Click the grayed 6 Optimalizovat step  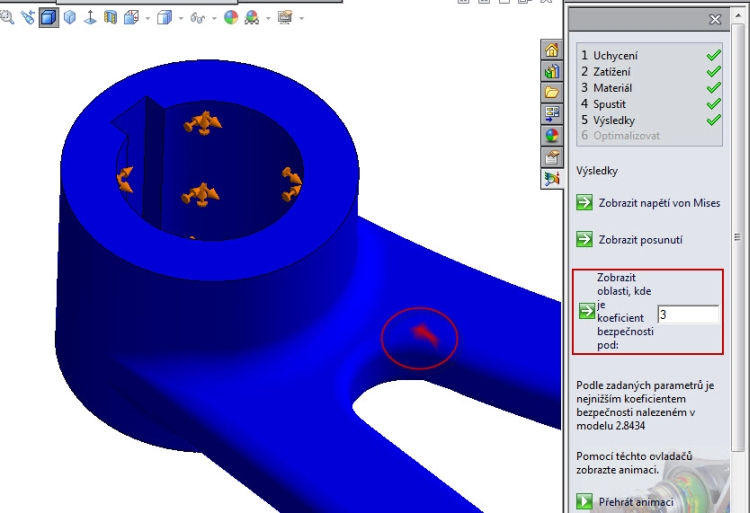click(x=620, y=136)
